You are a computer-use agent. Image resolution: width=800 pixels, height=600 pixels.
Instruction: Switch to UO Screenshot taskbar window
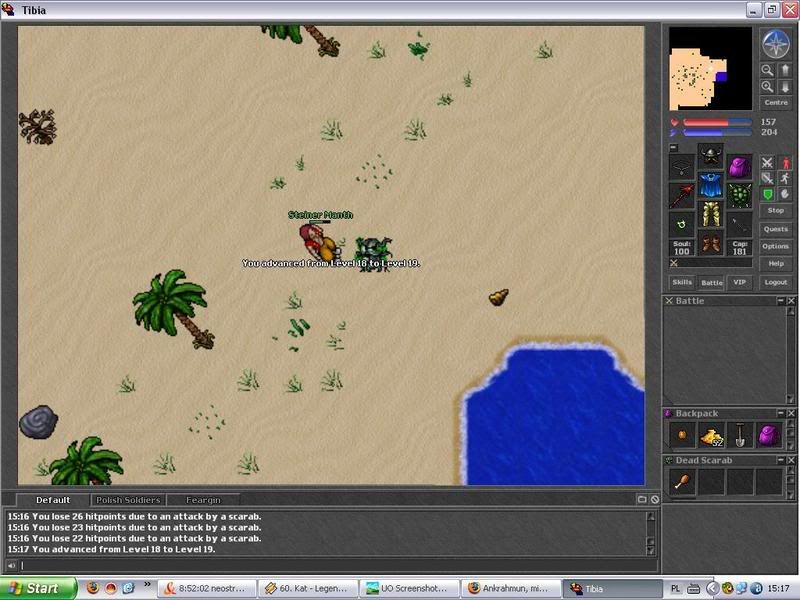(x=408, y=588)
